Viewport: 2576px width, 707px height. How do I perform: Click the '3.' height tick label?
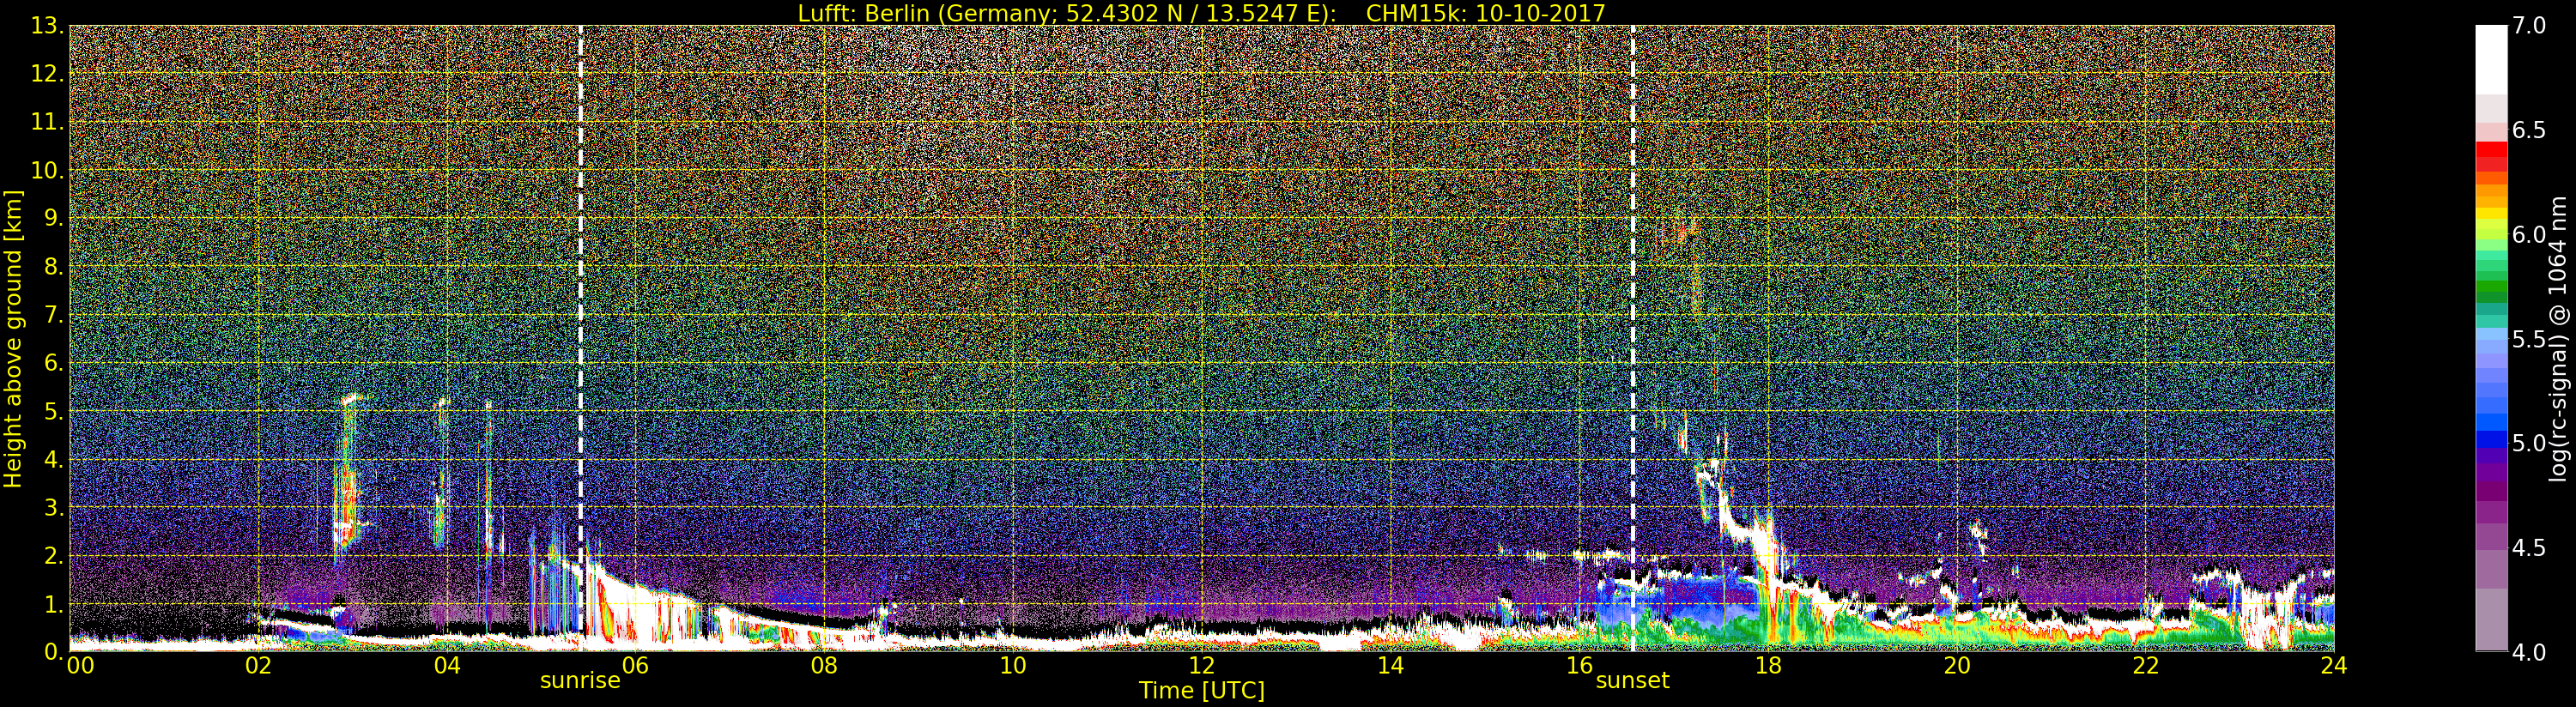point(53,507)
